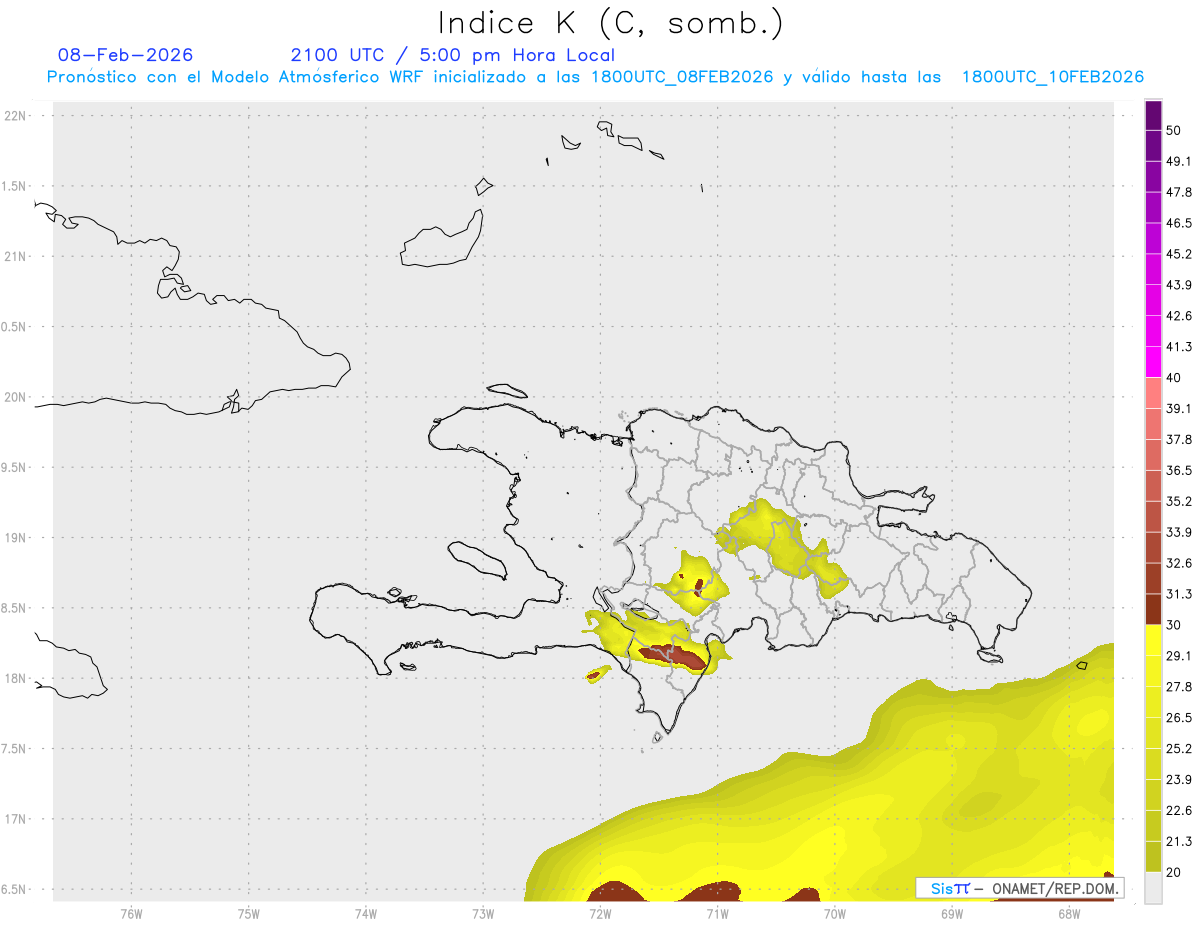Click the color bar value 39.1
Viewport: 1200px width, 927px height.
(1178, 409)
